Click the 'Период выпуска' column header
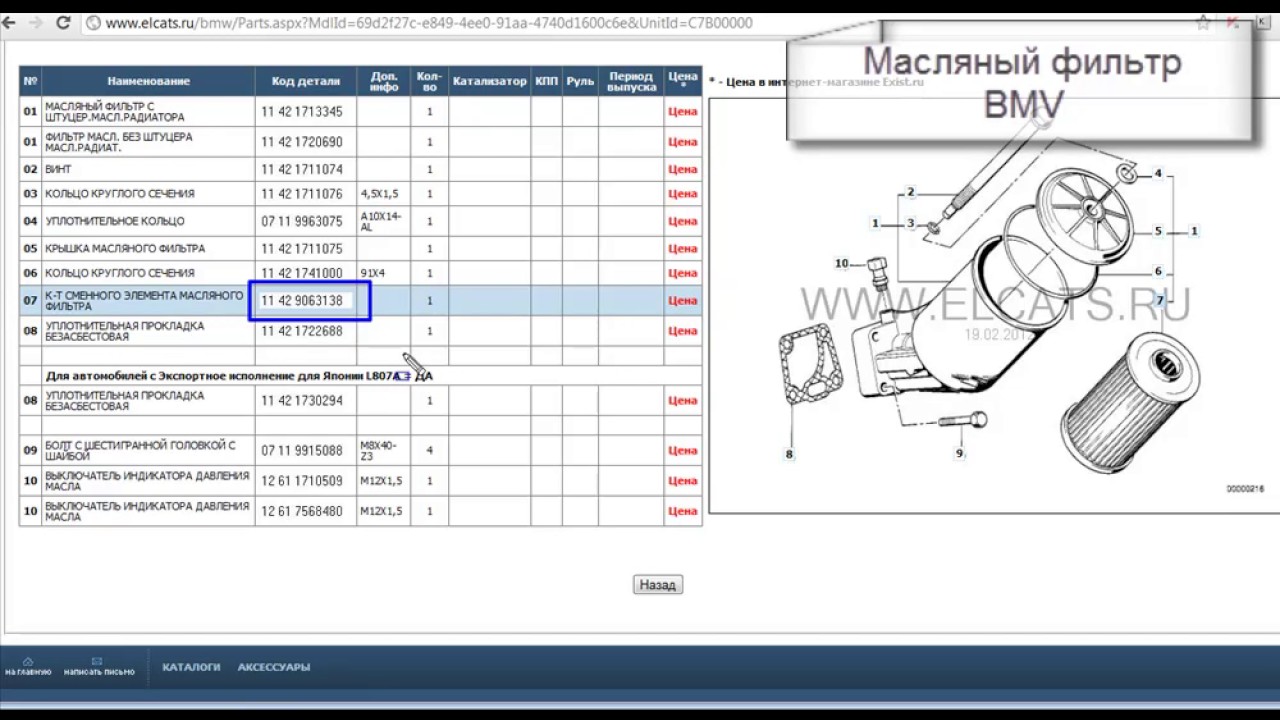 [632, 81]
